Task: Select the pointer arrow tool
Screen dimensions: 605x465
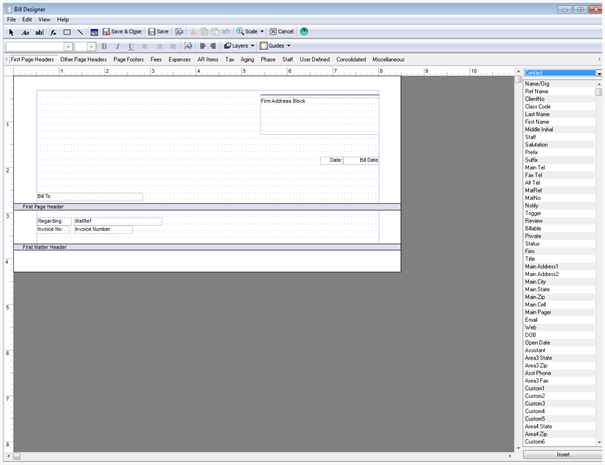Action: click(x=11, y=32)
